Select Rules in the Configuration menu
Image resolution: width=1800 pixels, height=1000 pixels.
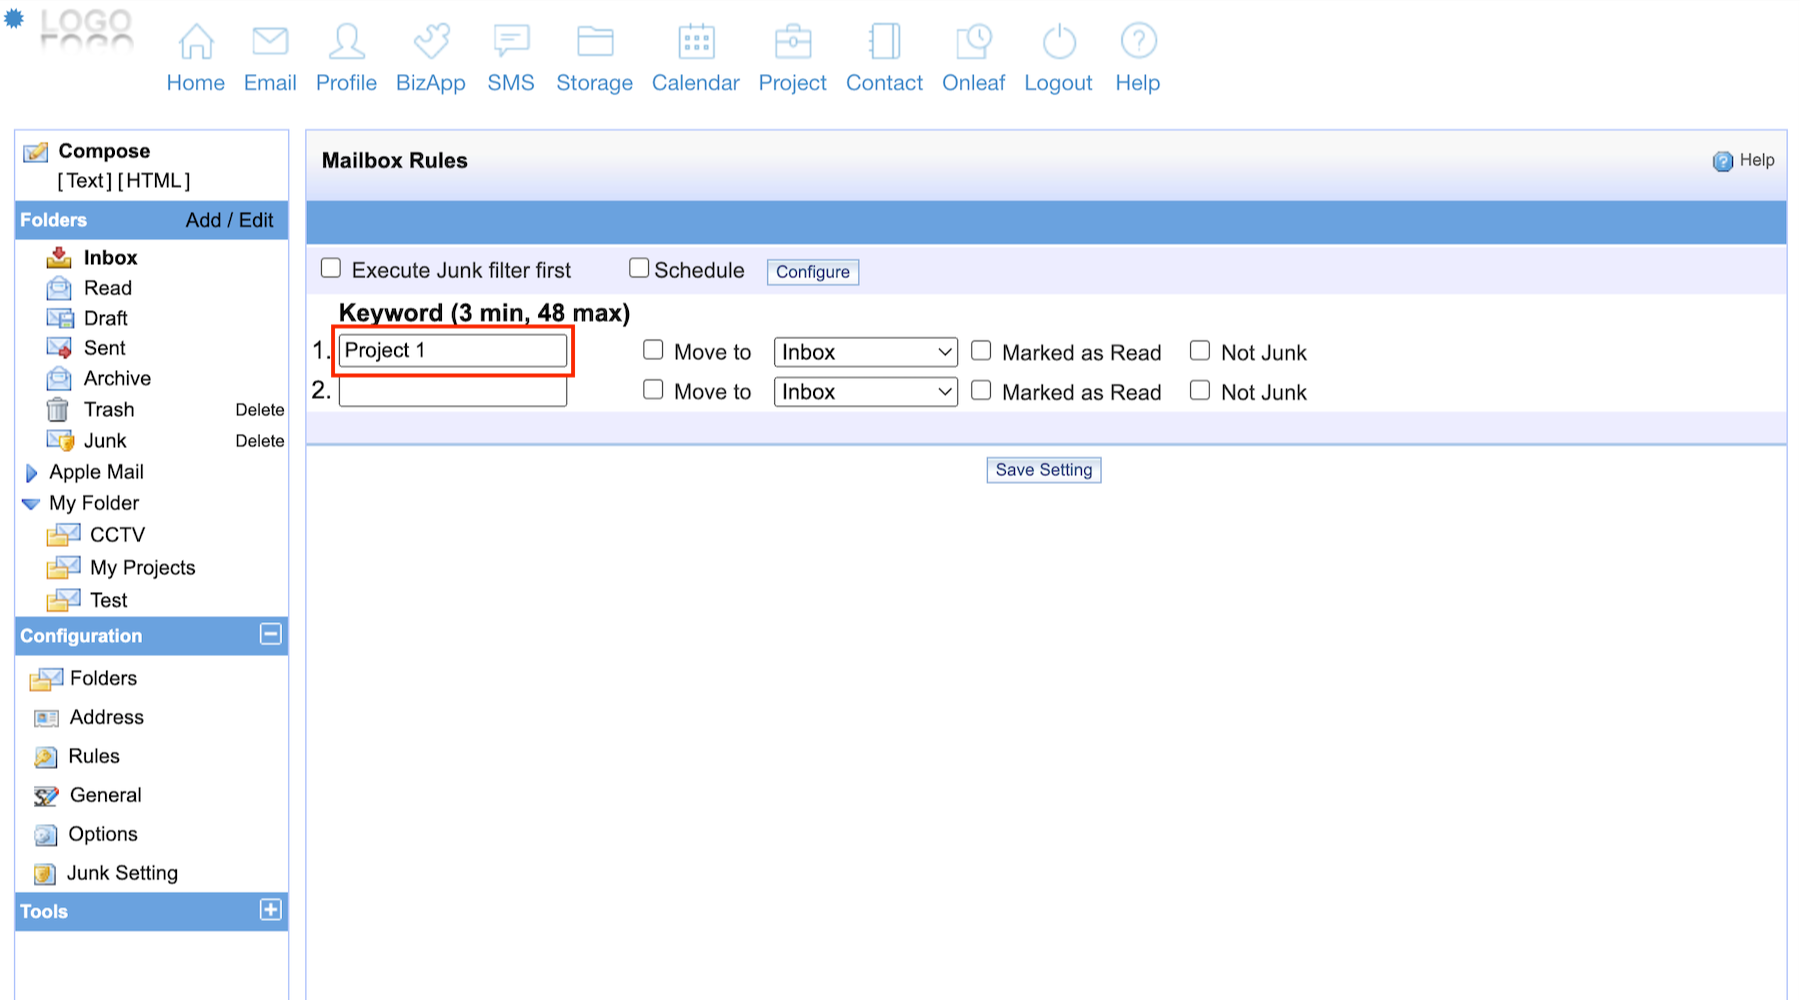click(94, 756)
